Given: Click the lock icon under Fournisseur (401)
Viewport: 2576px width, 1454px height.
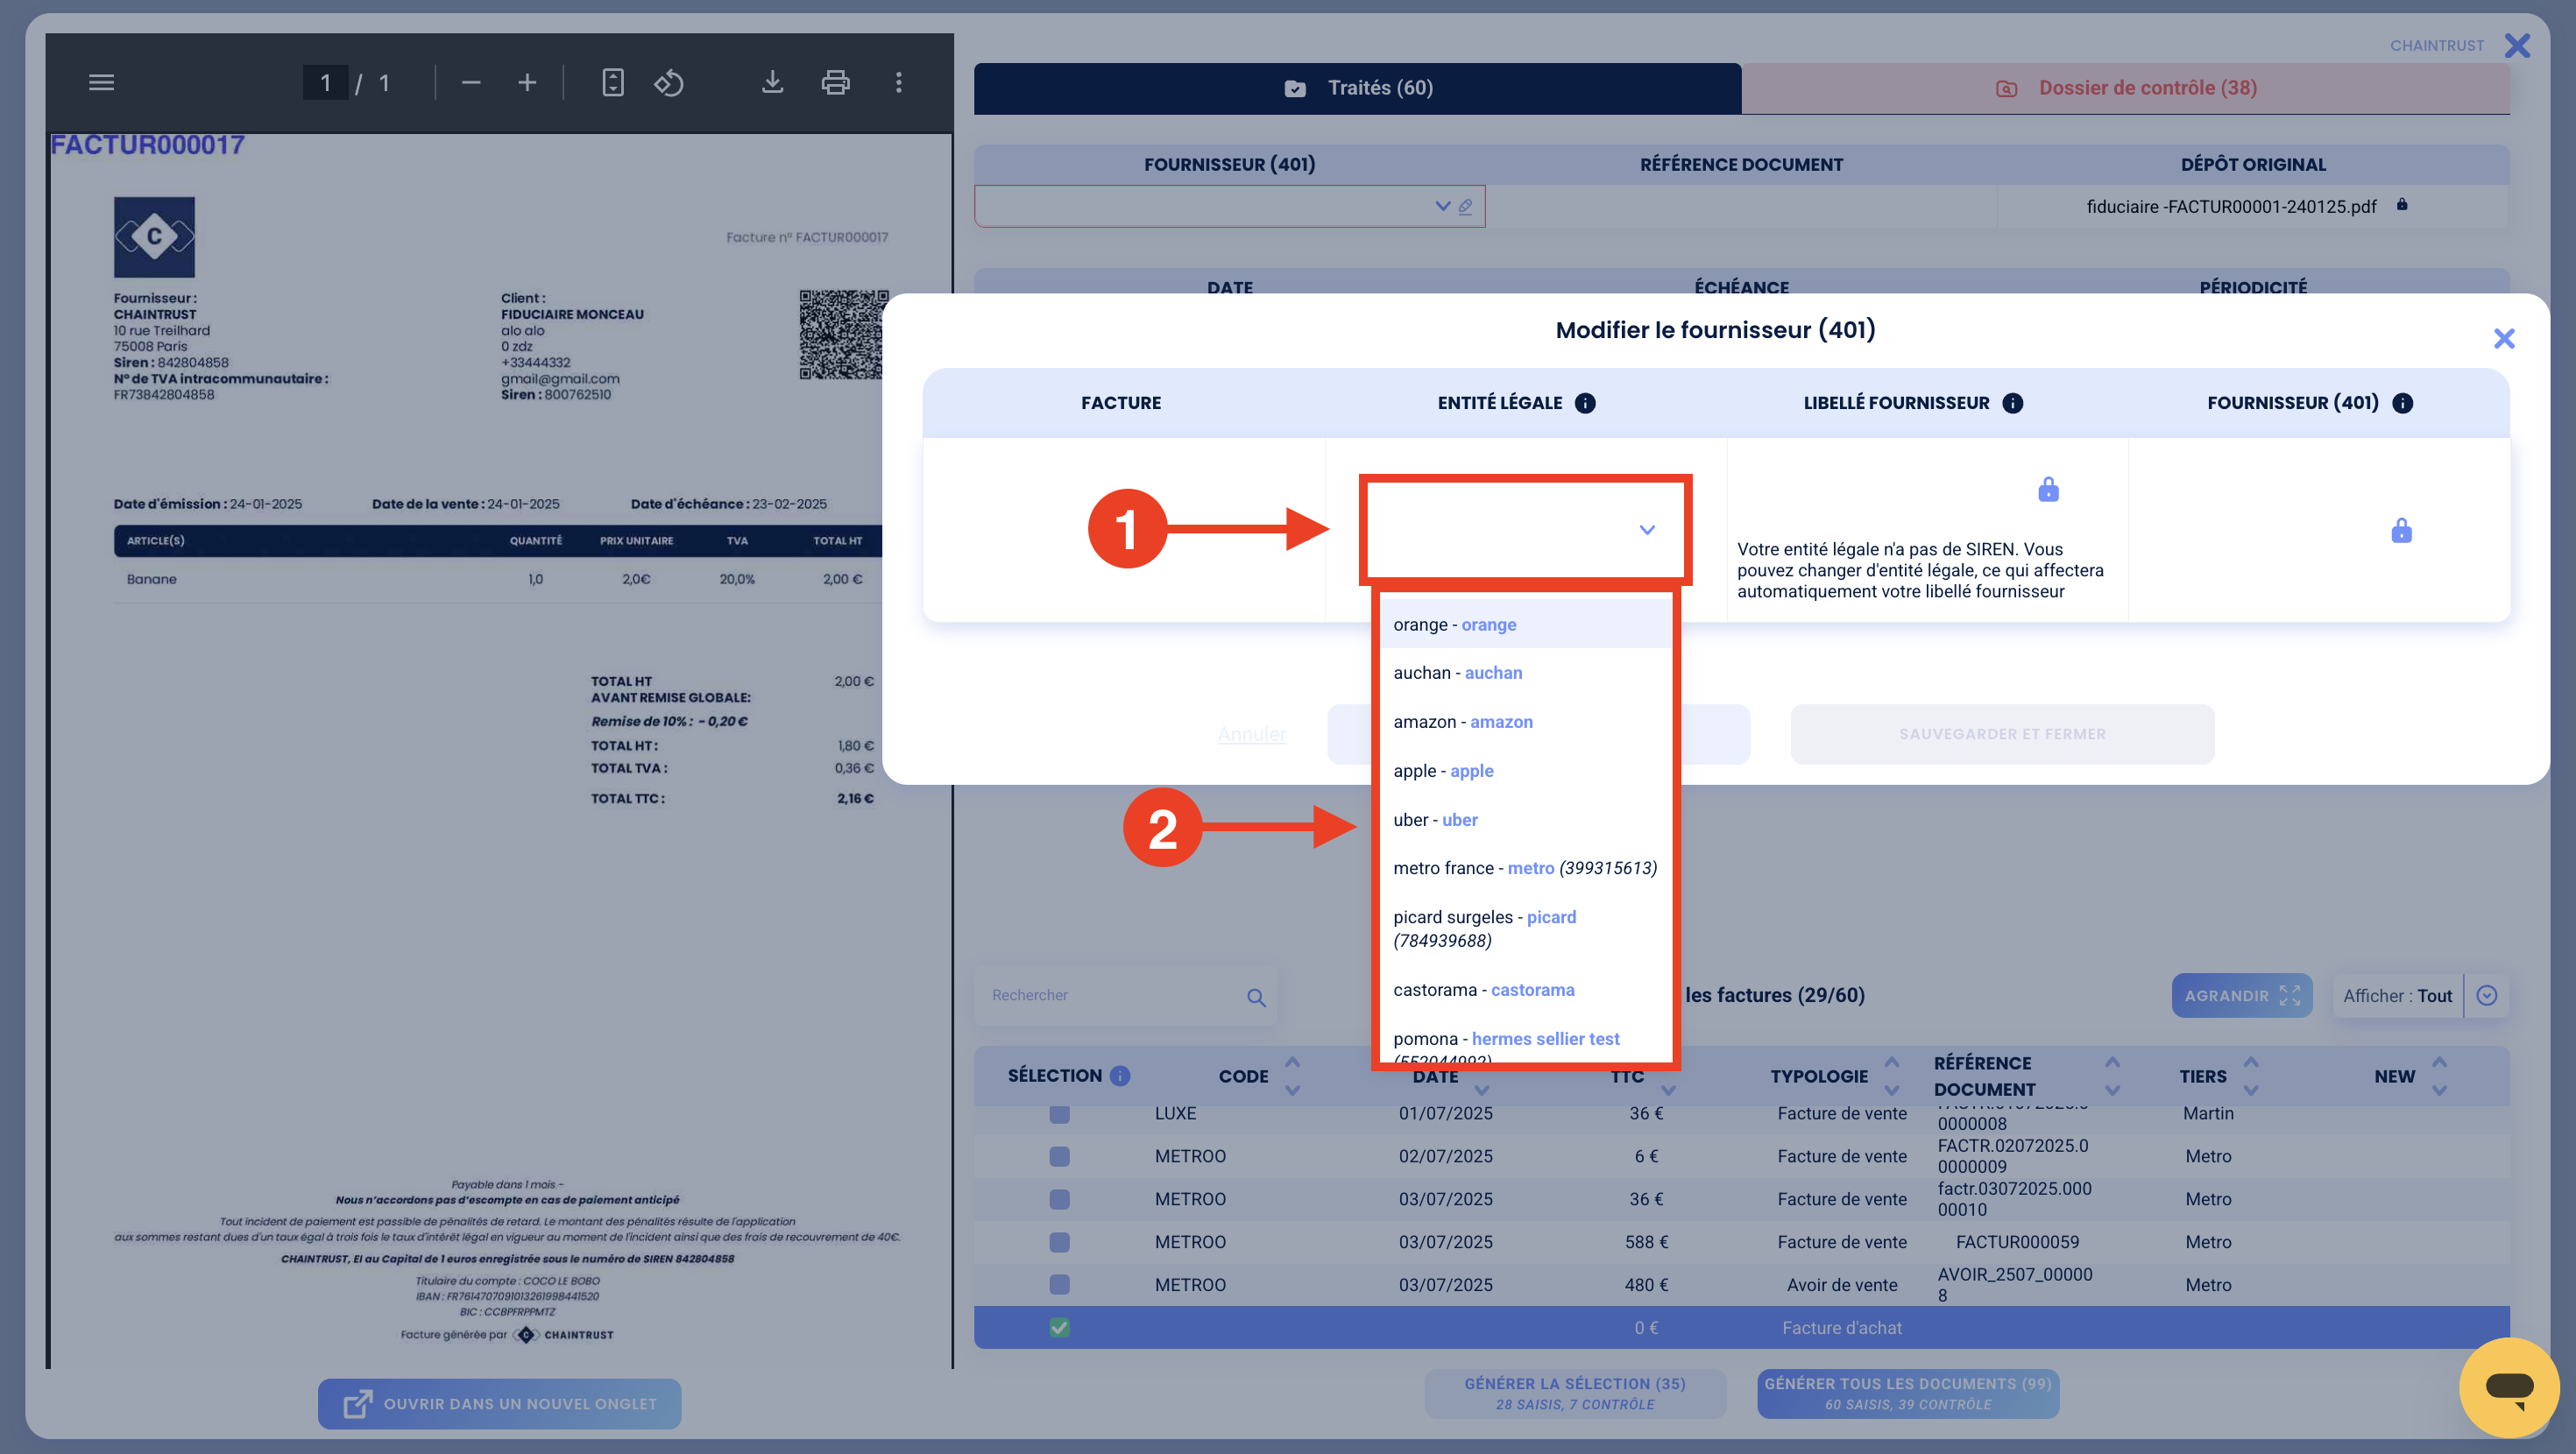Looking at the screenshot, I should pos(2401,530).
